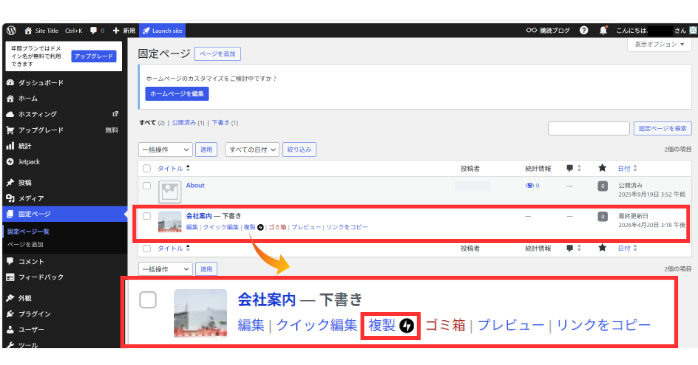Click 編集 under 会社案内
698x365 pixels.
pyautogui.click(x=192, y=227)
